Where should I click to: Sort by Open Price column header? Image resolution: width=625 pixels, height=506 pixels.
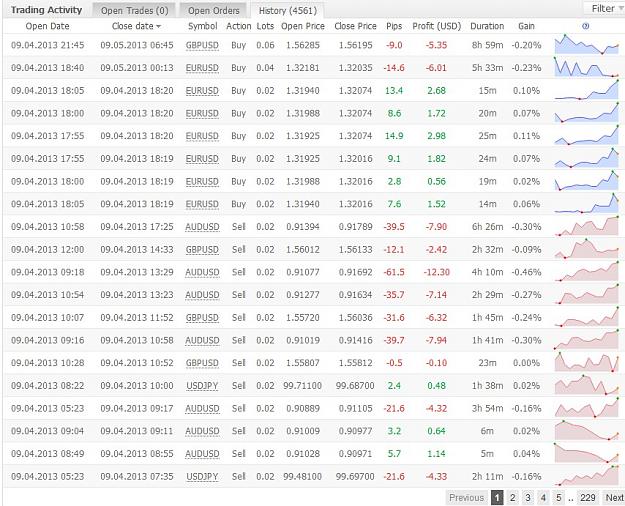click(303, 26)
